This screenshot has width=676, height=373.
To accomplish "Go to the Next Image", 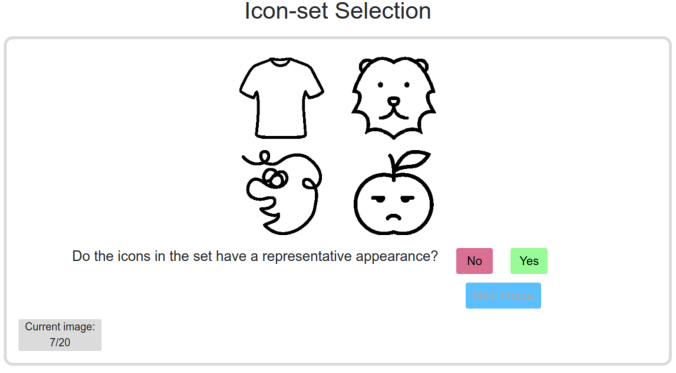I will click(503, 296).
